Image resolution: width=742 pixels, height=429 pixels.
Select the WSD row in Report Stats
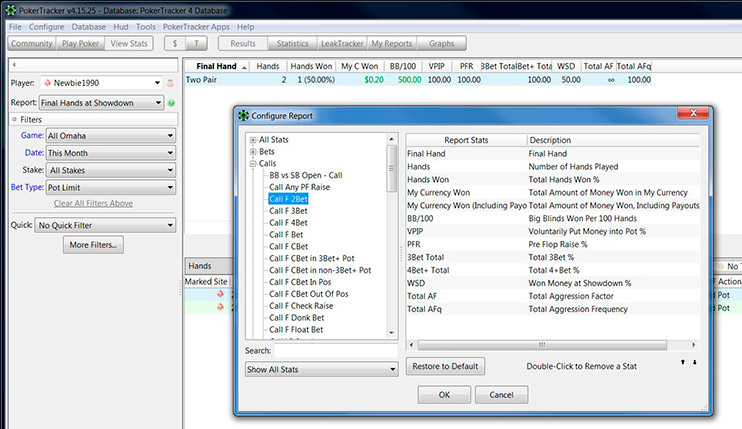[553, 283]
